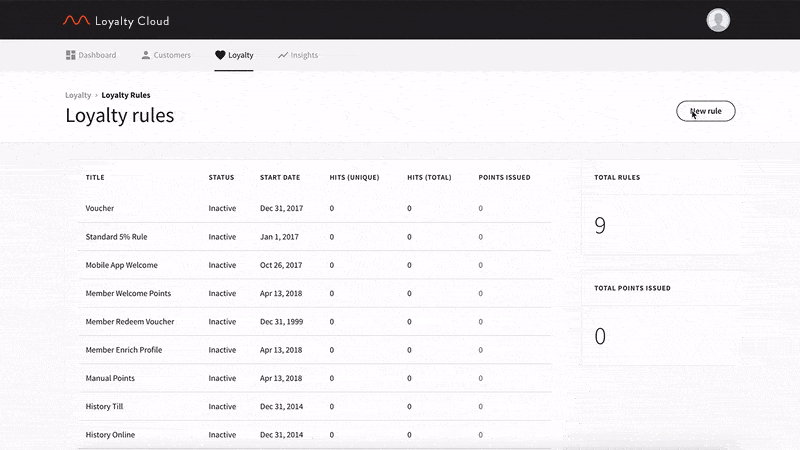Switch to the Customers tab
This screenshot has height=450, width=800.
pyautogui.click(x=166, y=55)
